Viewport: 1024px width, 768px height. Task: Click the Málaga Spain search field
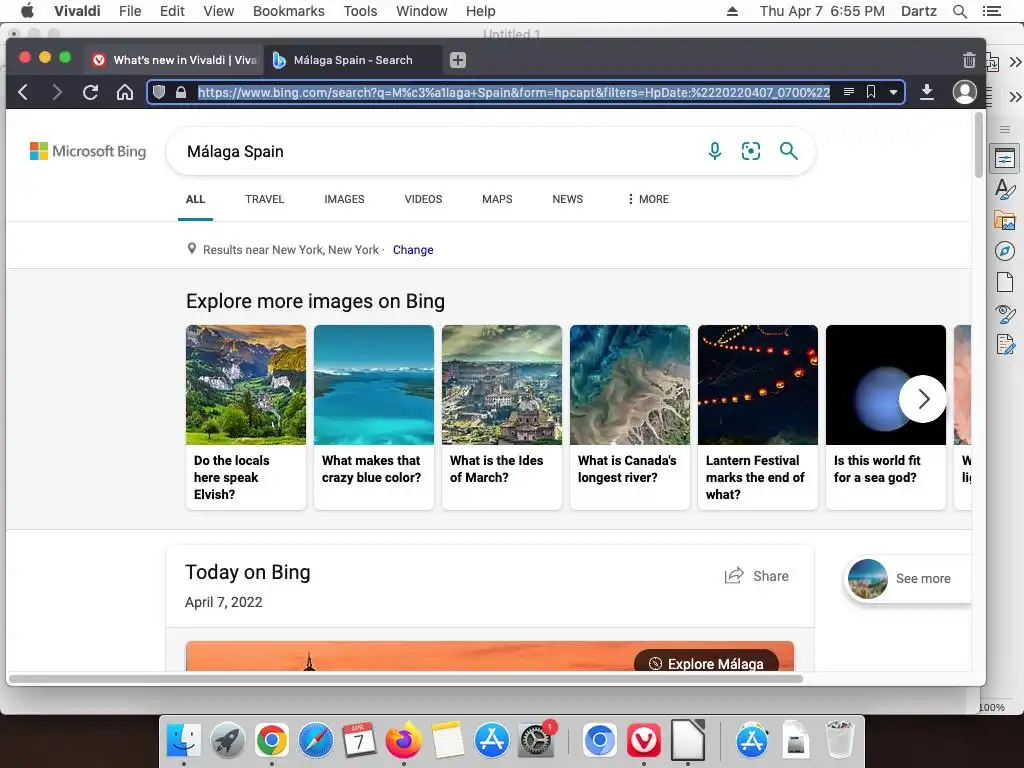pyautogui.click(x=438, y=152)
